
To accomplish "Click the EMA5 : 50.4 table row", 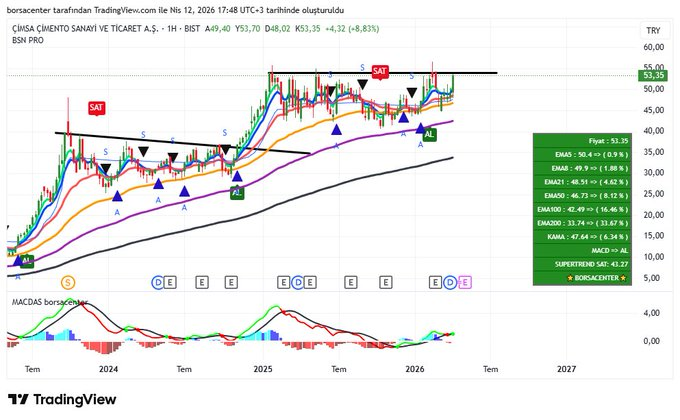I will pyautogui.click(x=582, y=154).
